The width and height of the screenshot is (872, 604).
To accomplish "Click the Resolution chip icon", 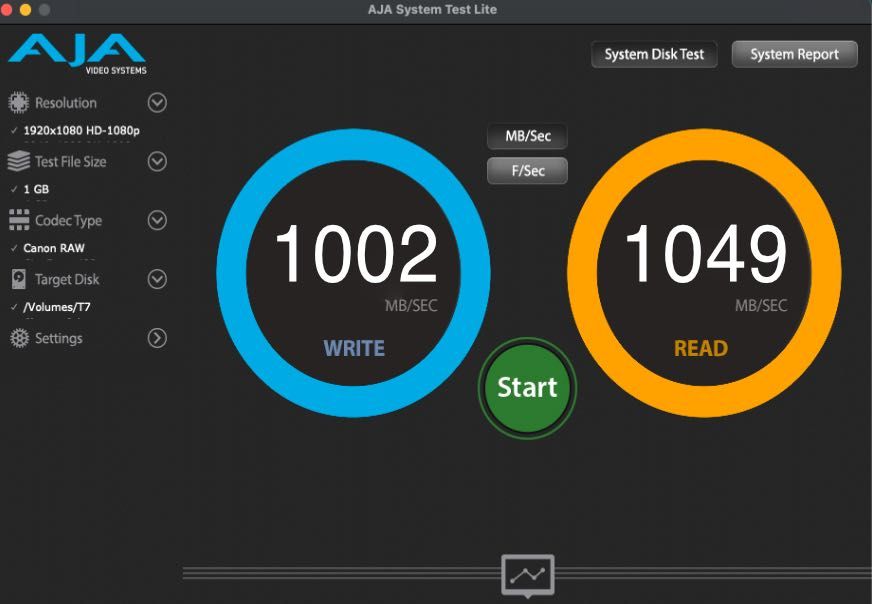I will coord(18,103).
